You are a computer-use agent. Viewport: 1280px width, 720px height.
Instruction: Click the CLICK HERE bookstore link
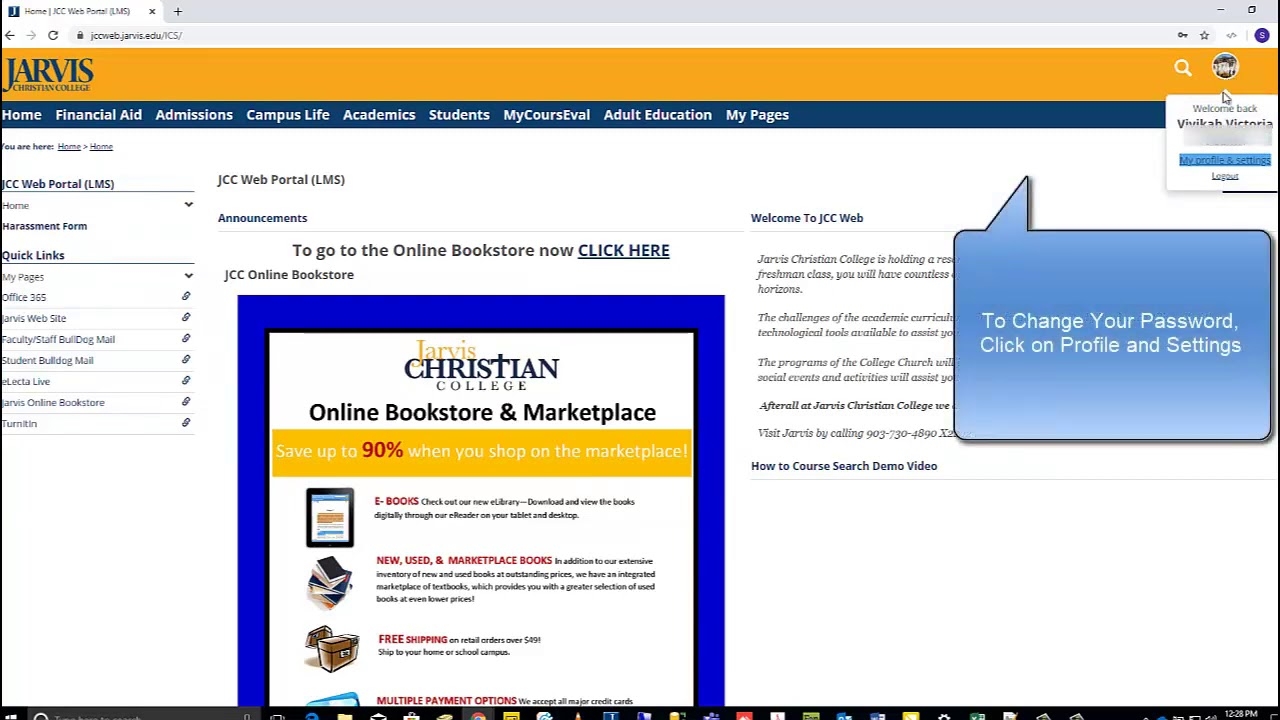click(623, 250)
